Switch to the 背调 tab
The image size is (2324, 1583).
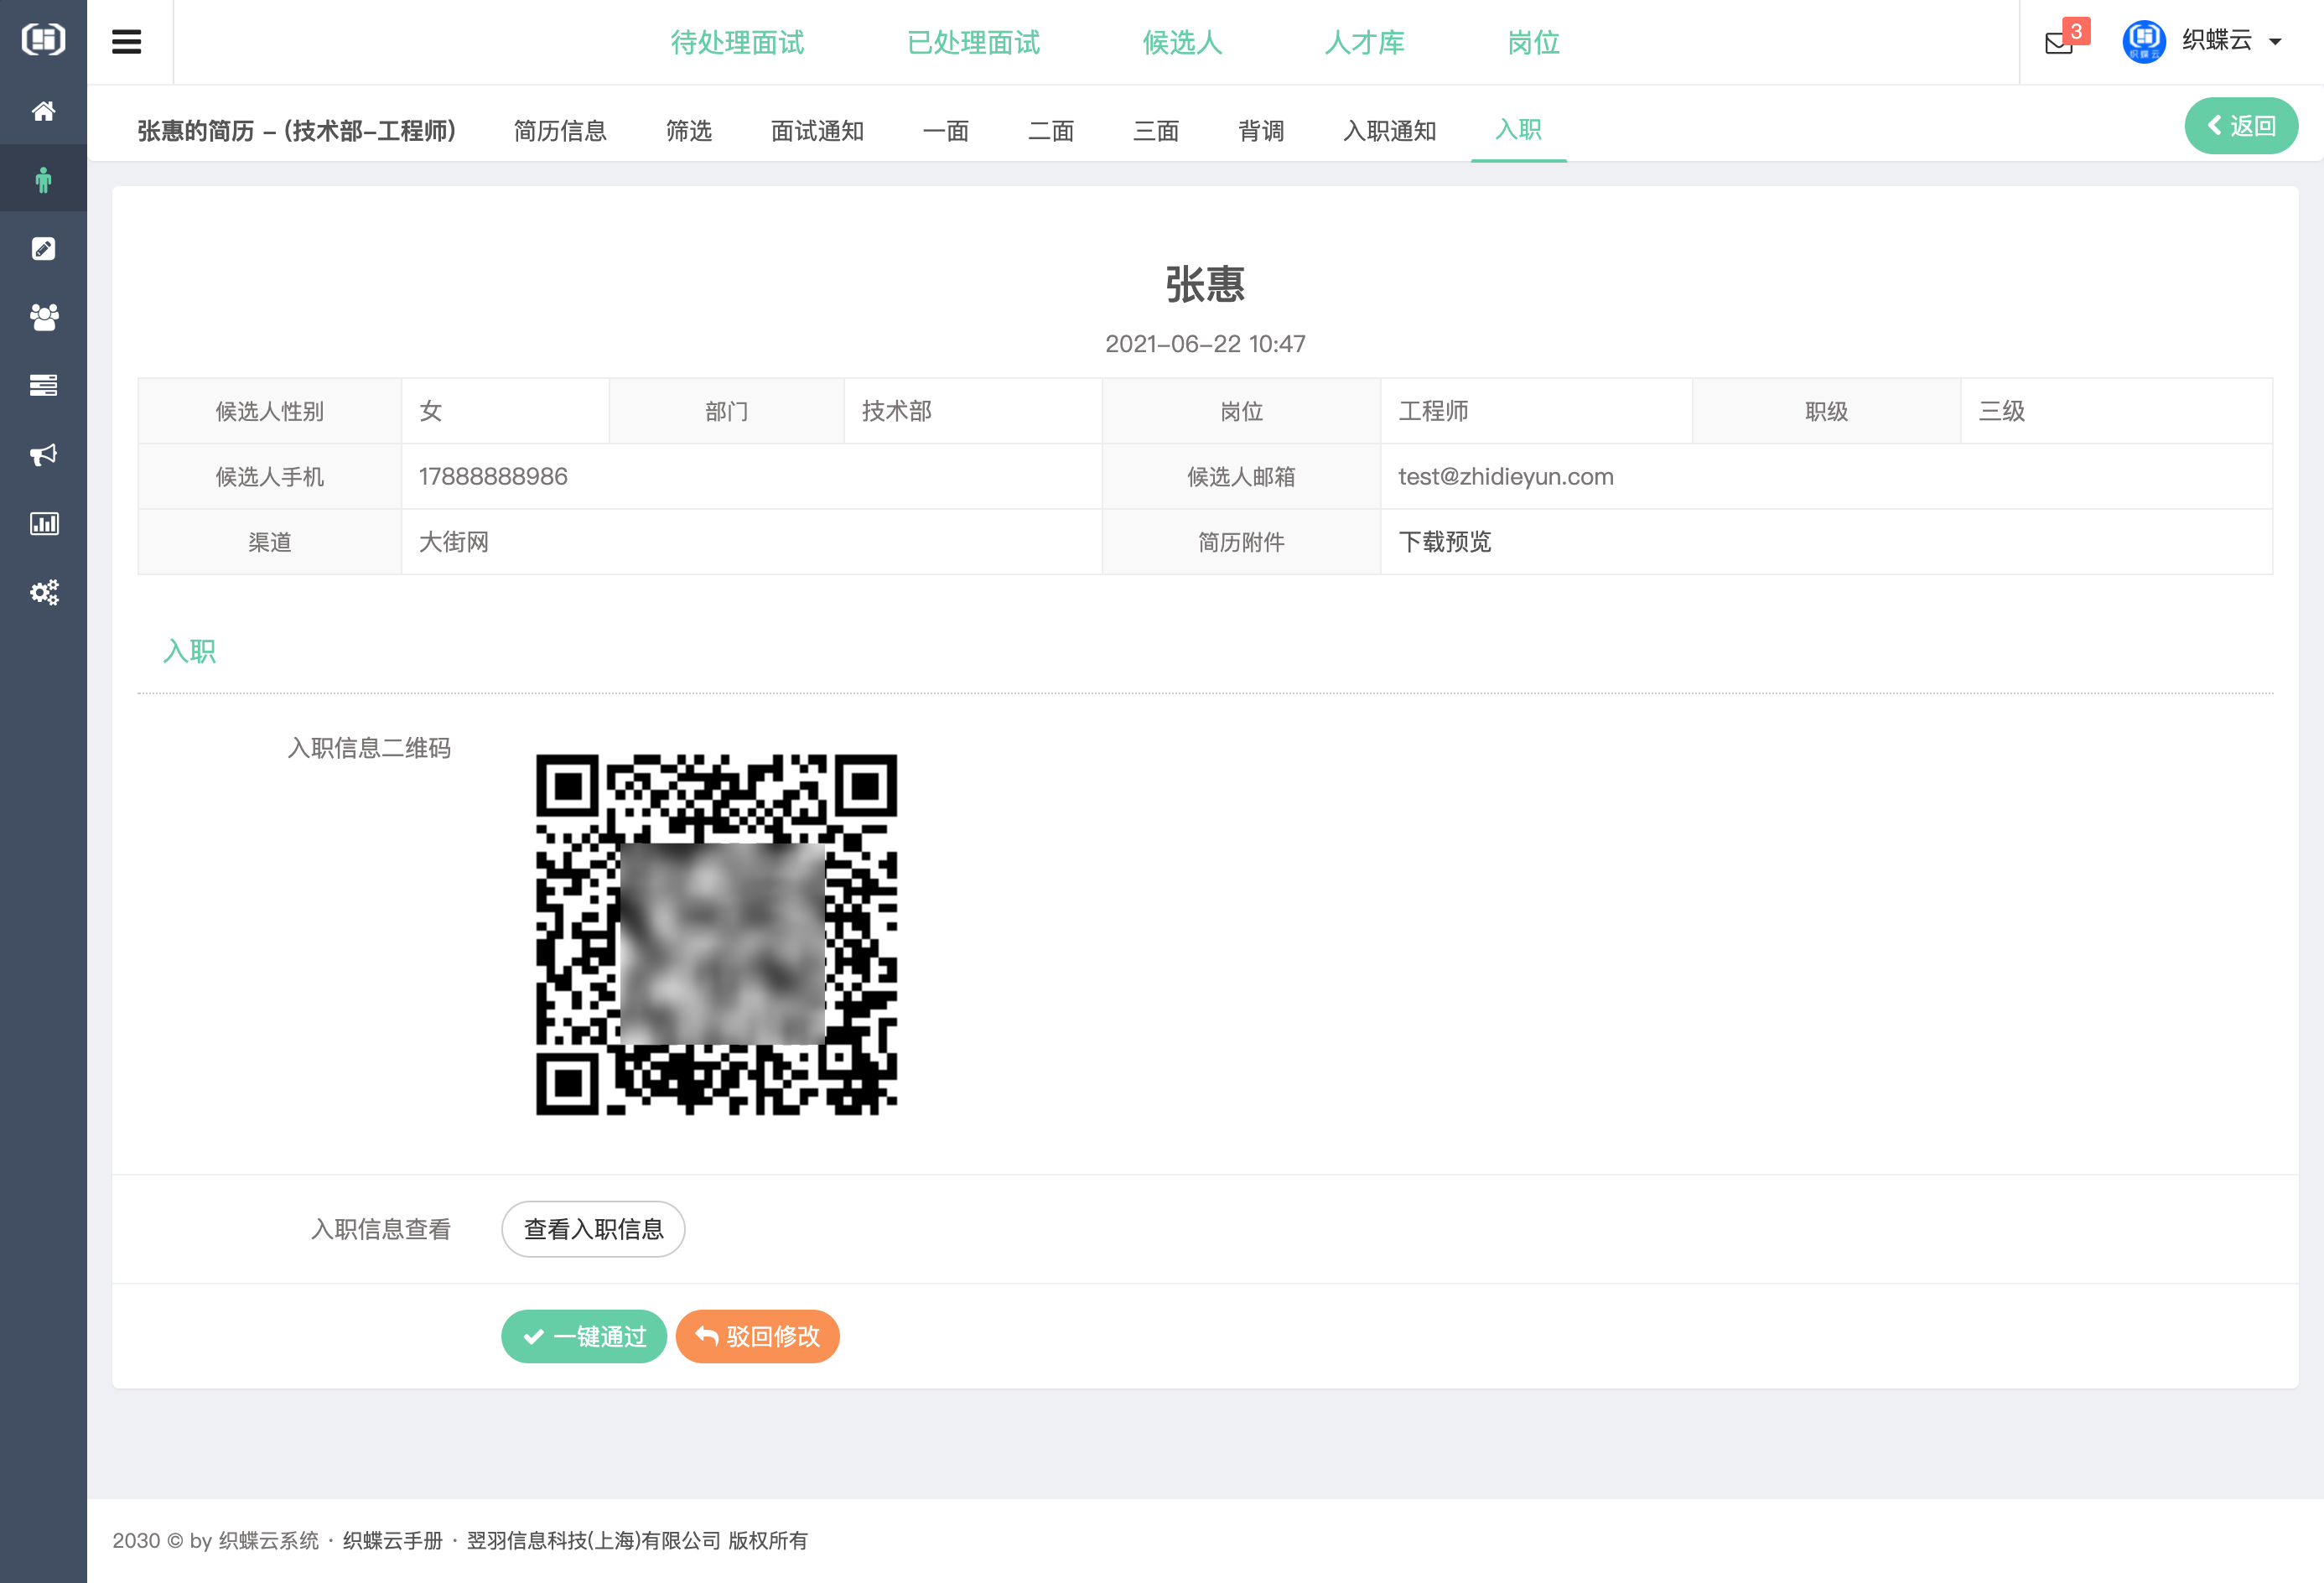point(1261,131)
